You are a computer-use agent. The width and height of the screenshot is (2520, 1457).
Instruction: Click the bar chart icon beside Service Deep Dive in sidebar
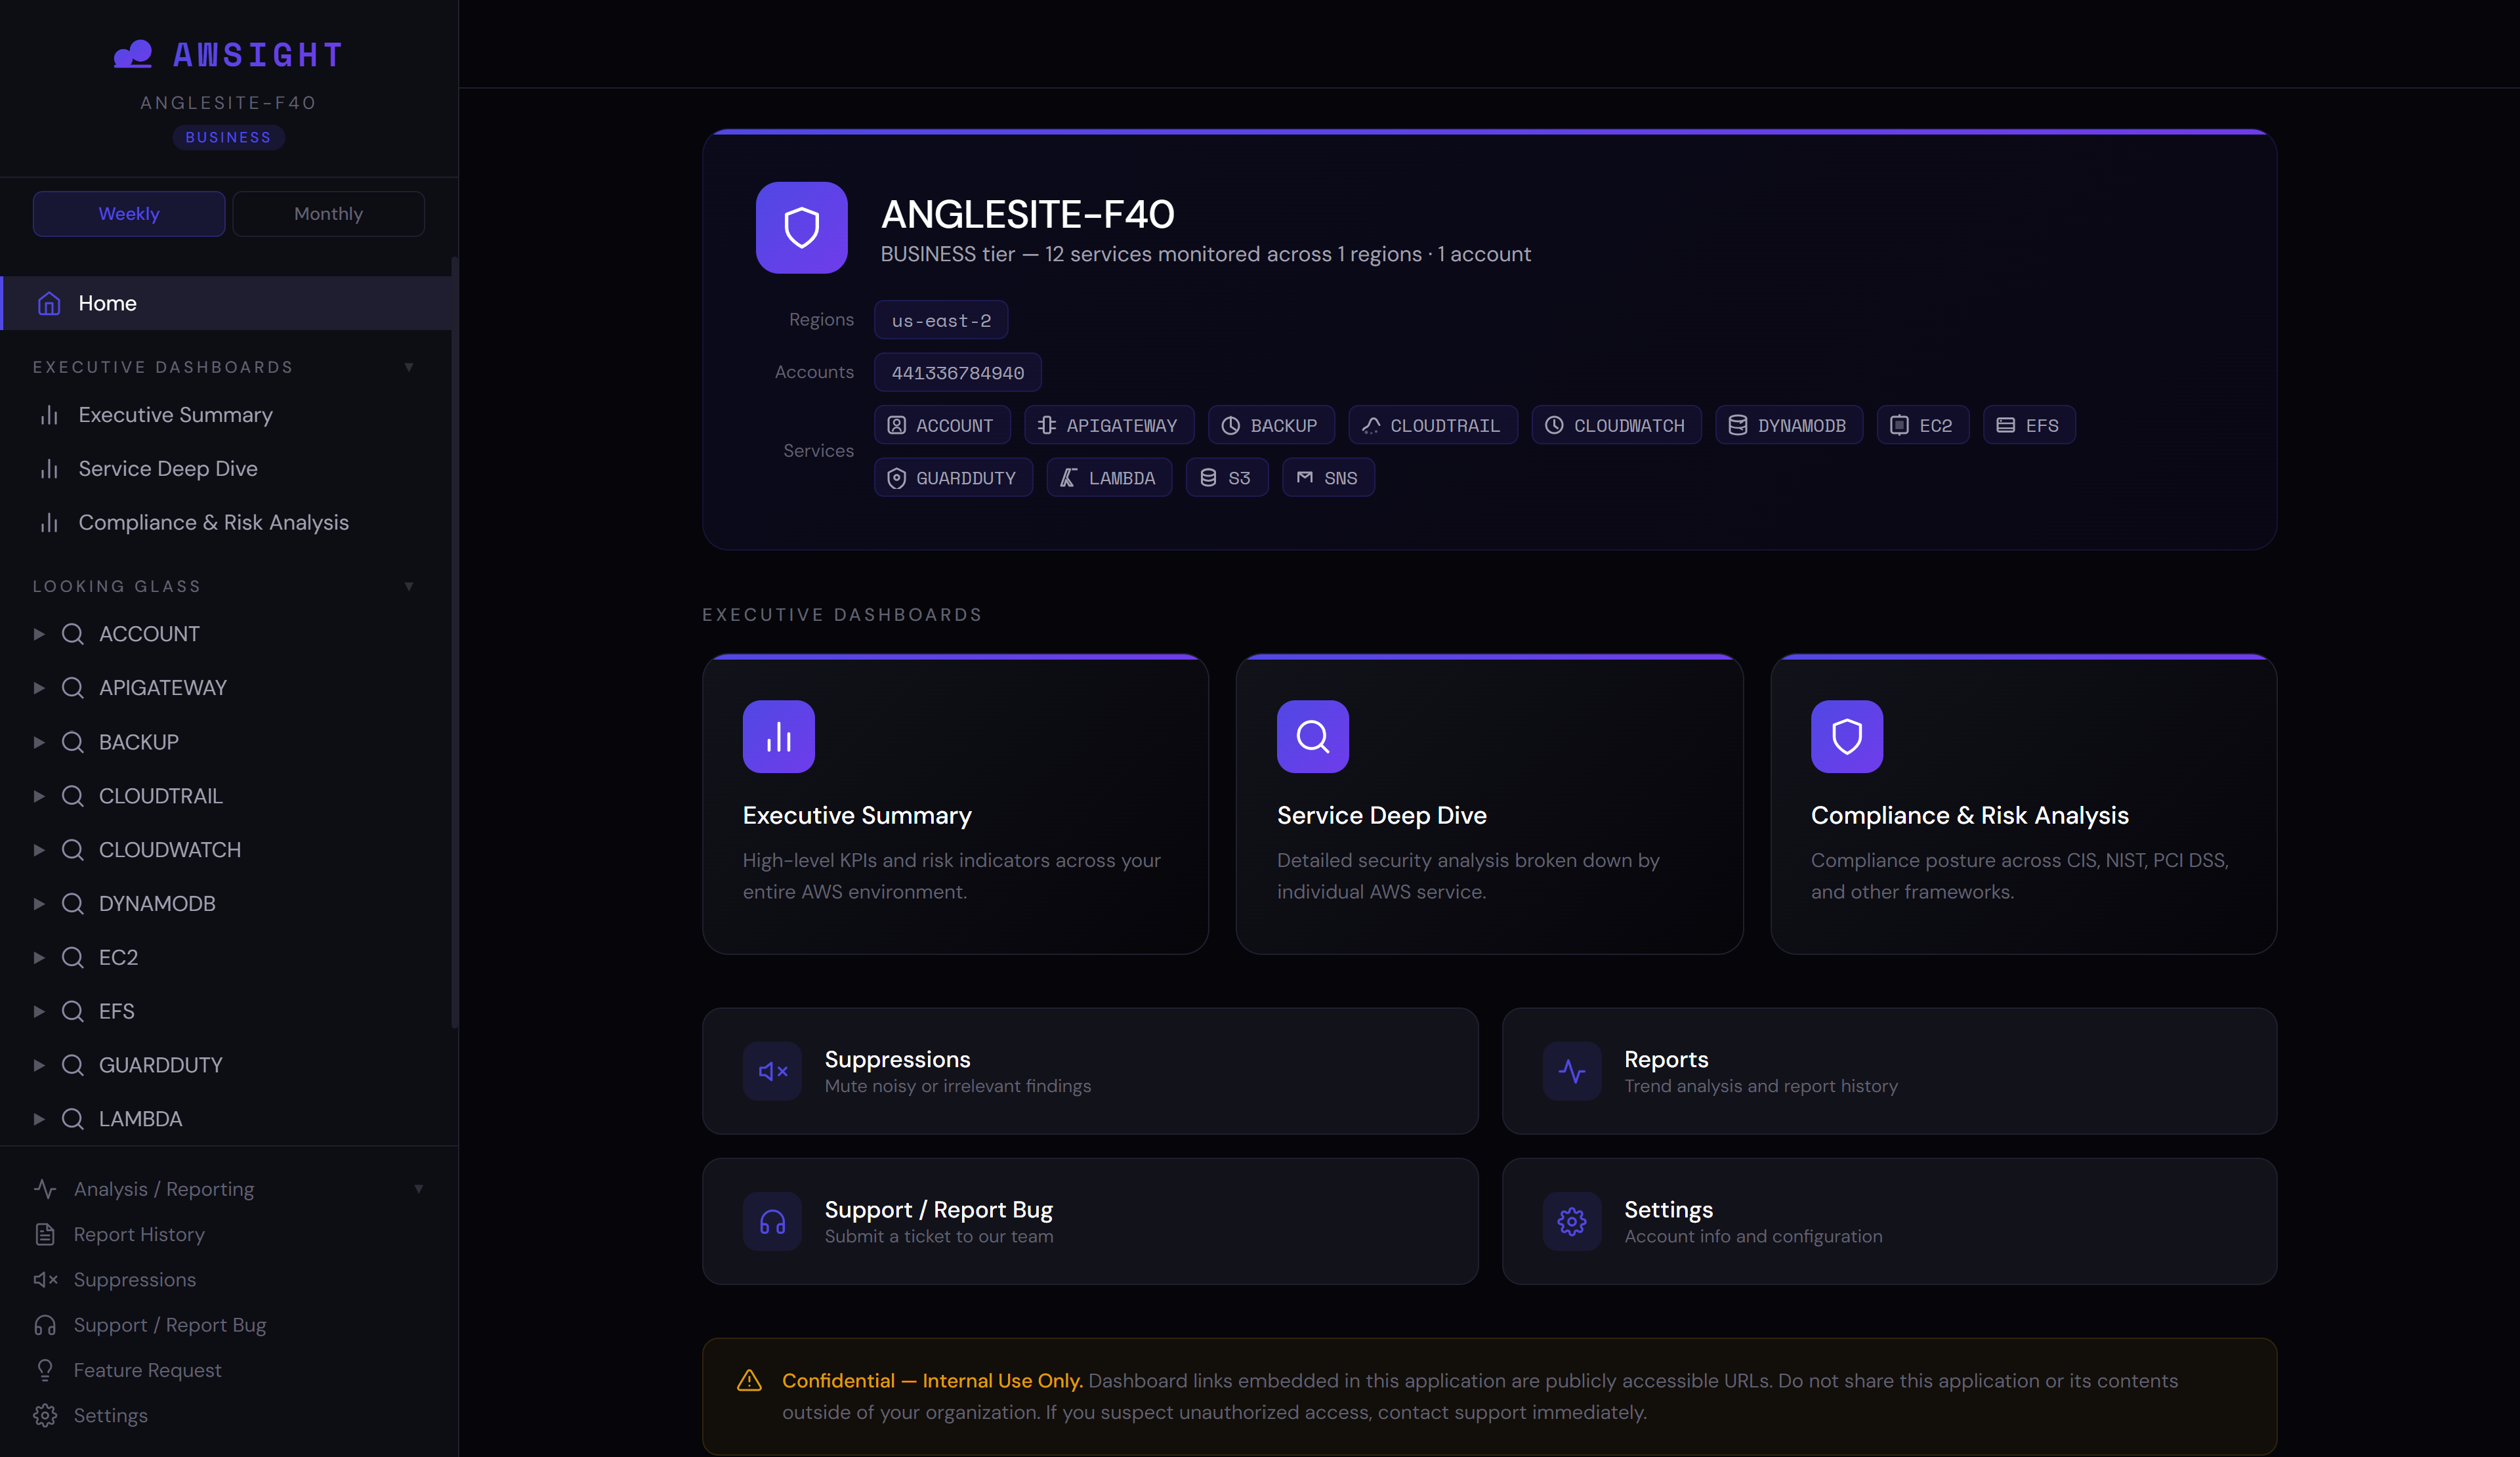[49, 469]
